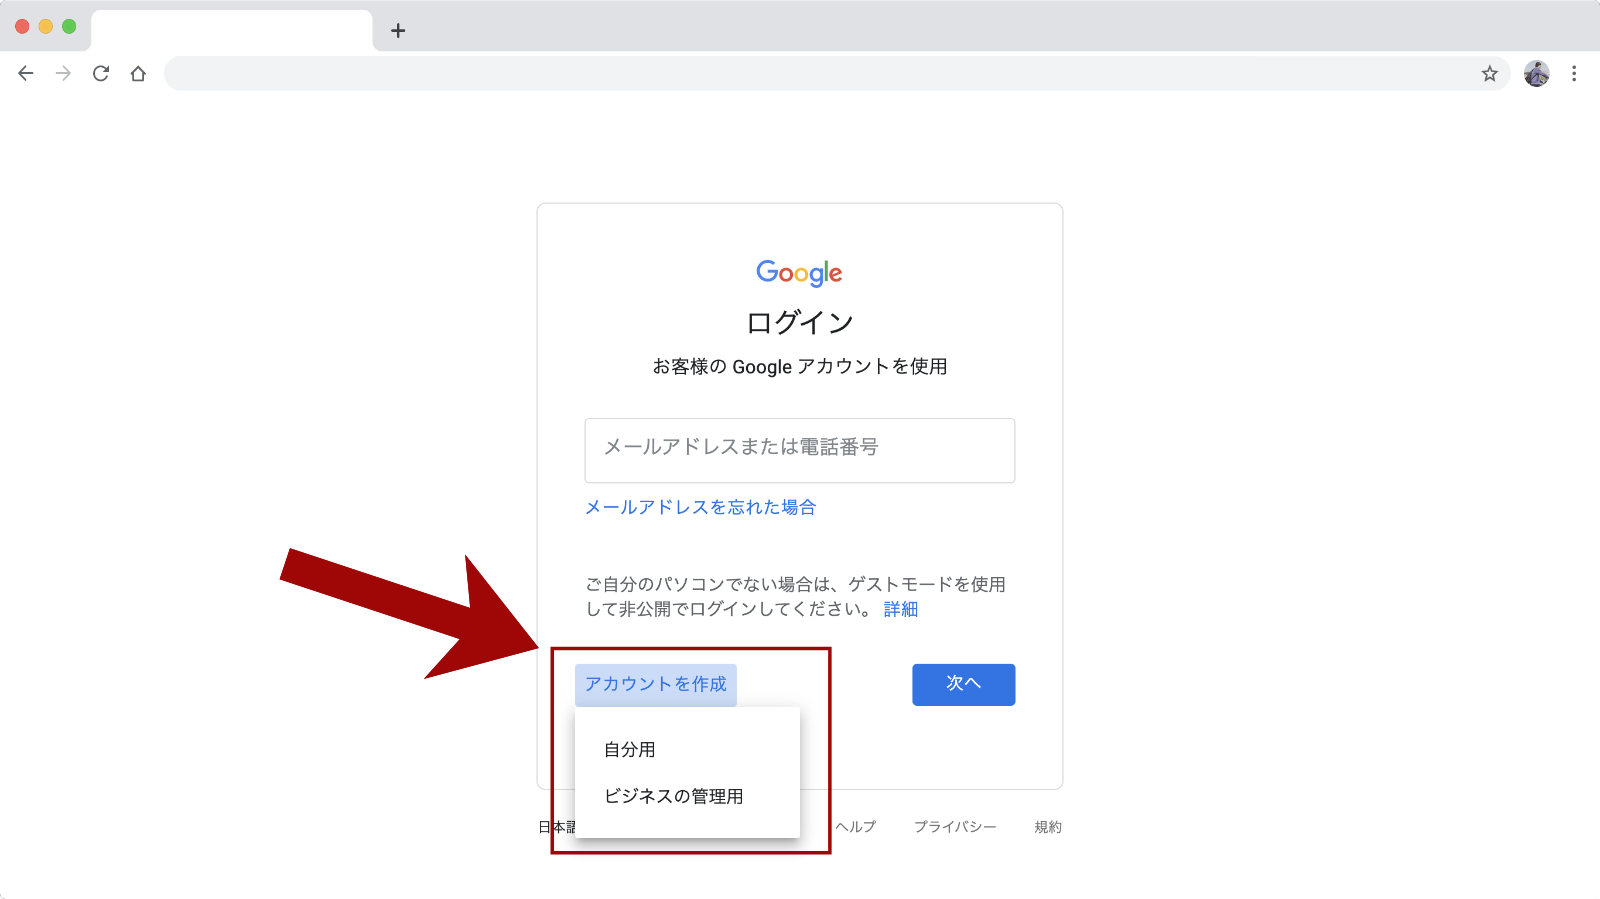Open the 規約 footer link

point(1048,827)
